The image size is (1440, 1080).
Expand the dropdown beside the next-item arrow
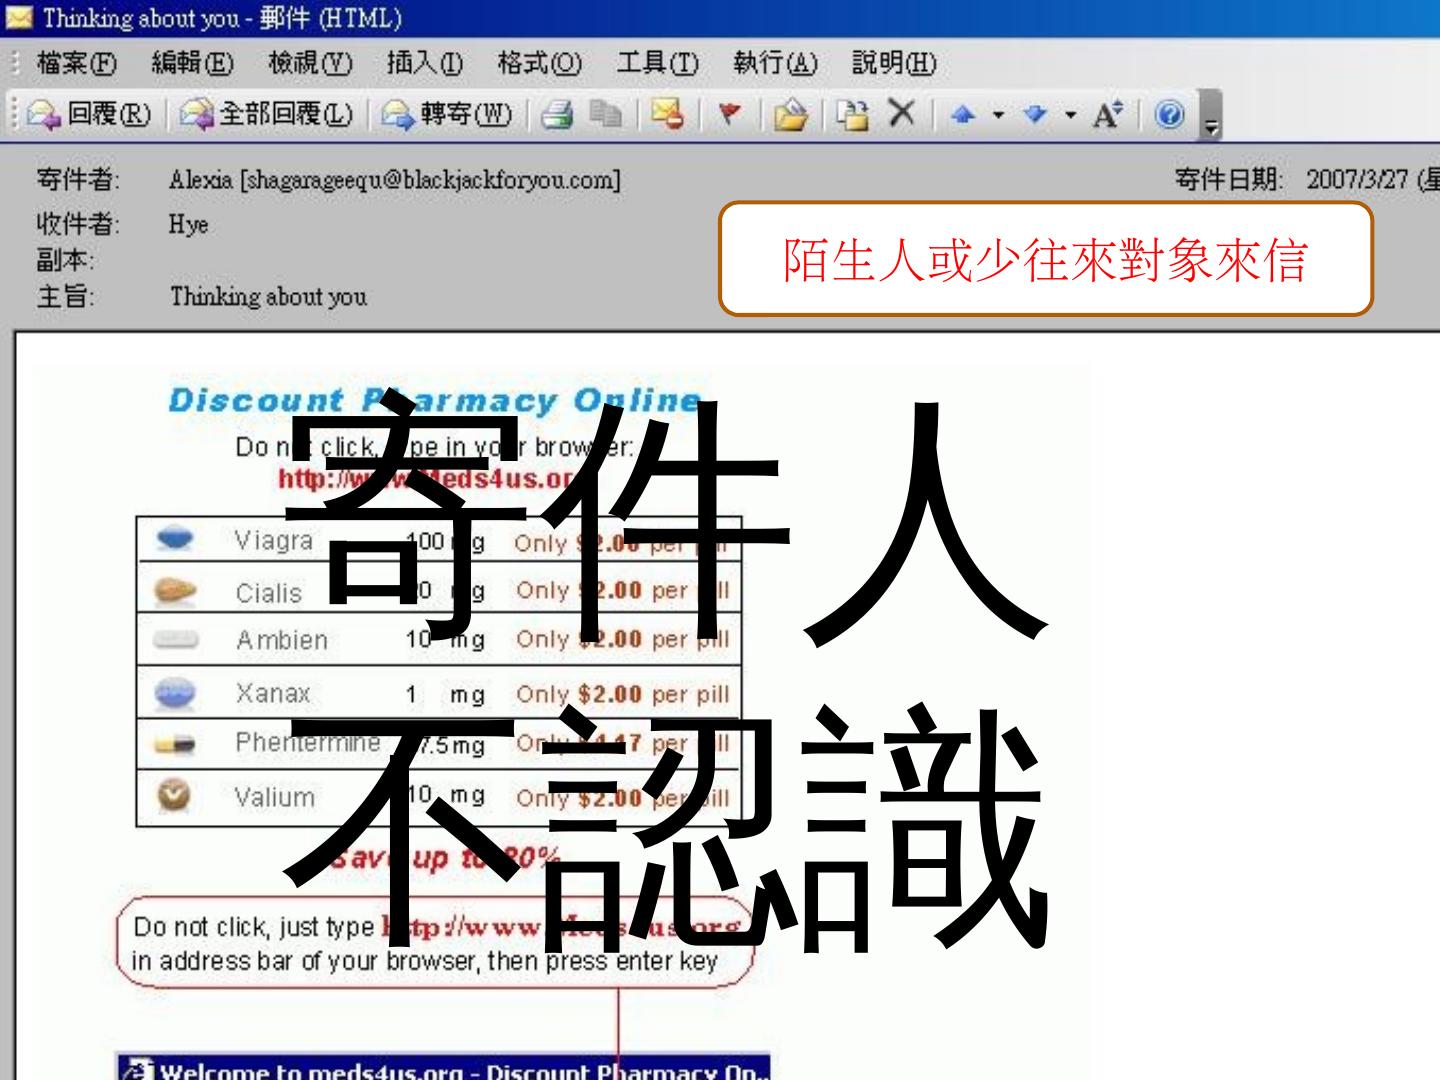point(1070,116)
